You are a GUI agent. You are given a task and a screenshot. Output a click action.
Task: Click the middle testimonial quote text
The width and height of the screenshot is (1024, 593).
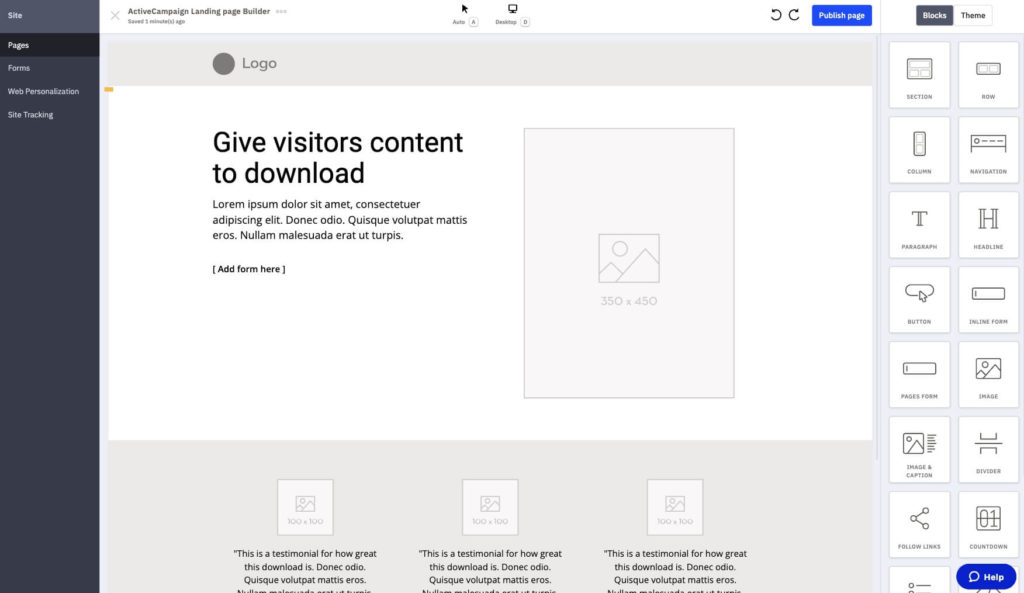490,570
